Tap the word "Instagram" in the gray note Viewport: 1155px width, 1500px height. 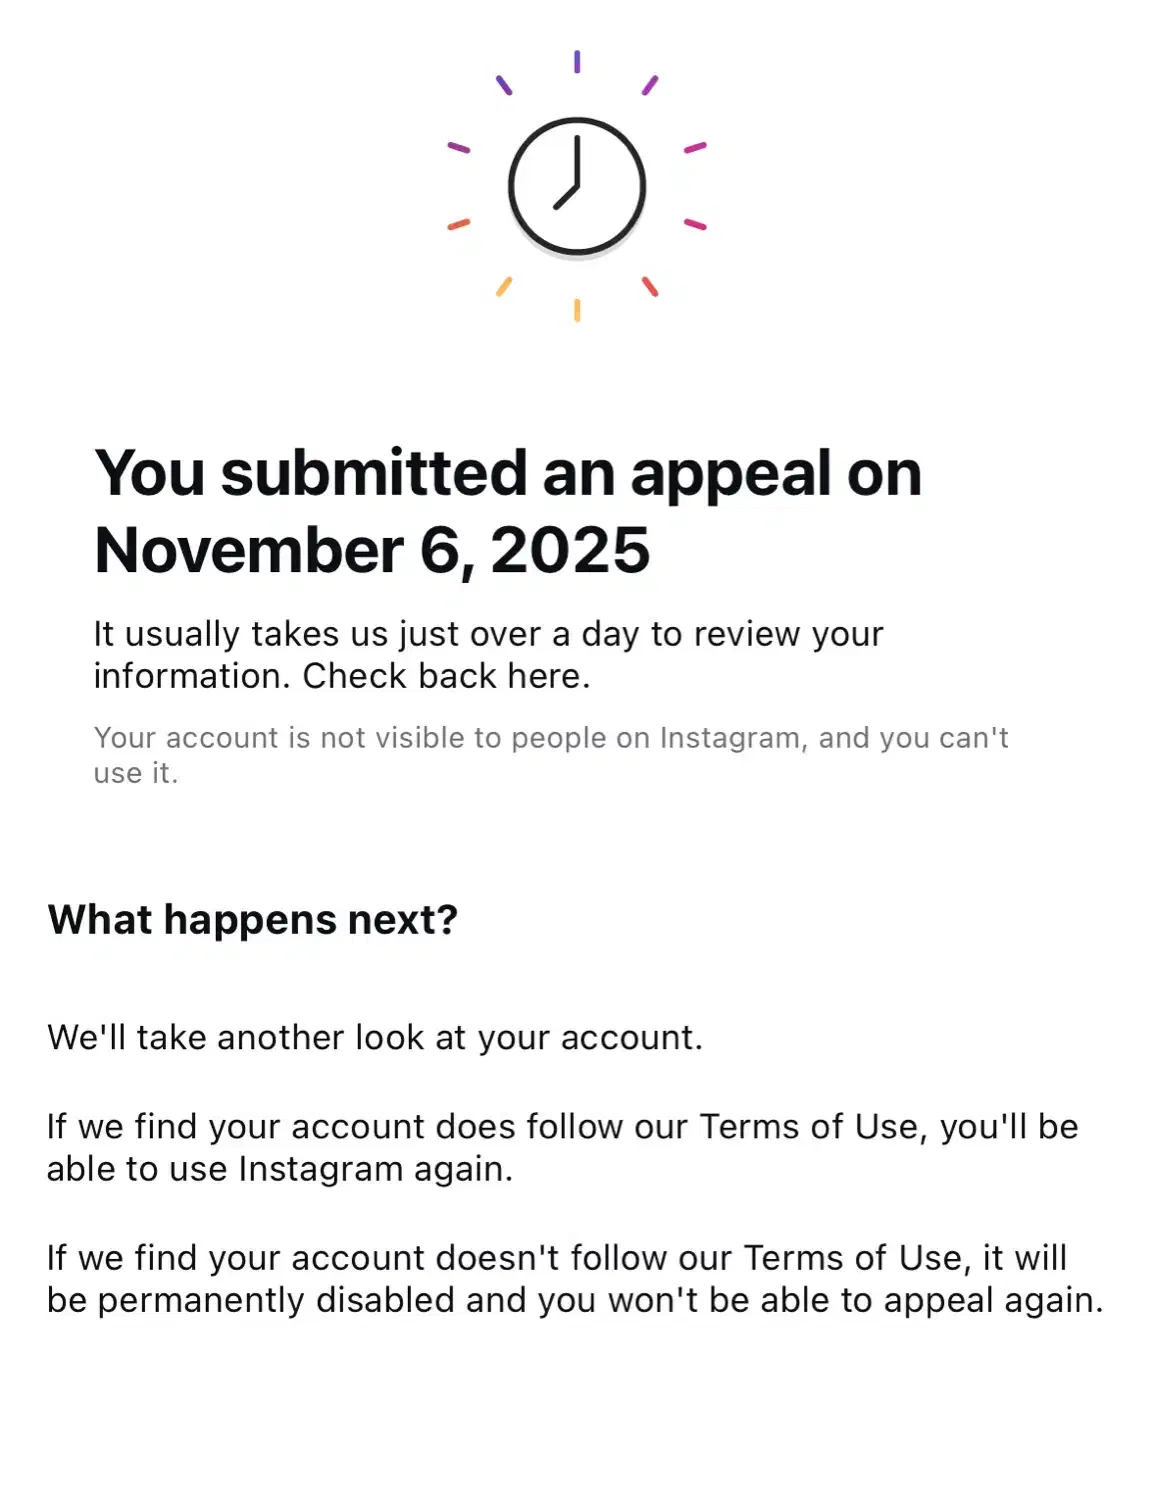tap(730, 738)
